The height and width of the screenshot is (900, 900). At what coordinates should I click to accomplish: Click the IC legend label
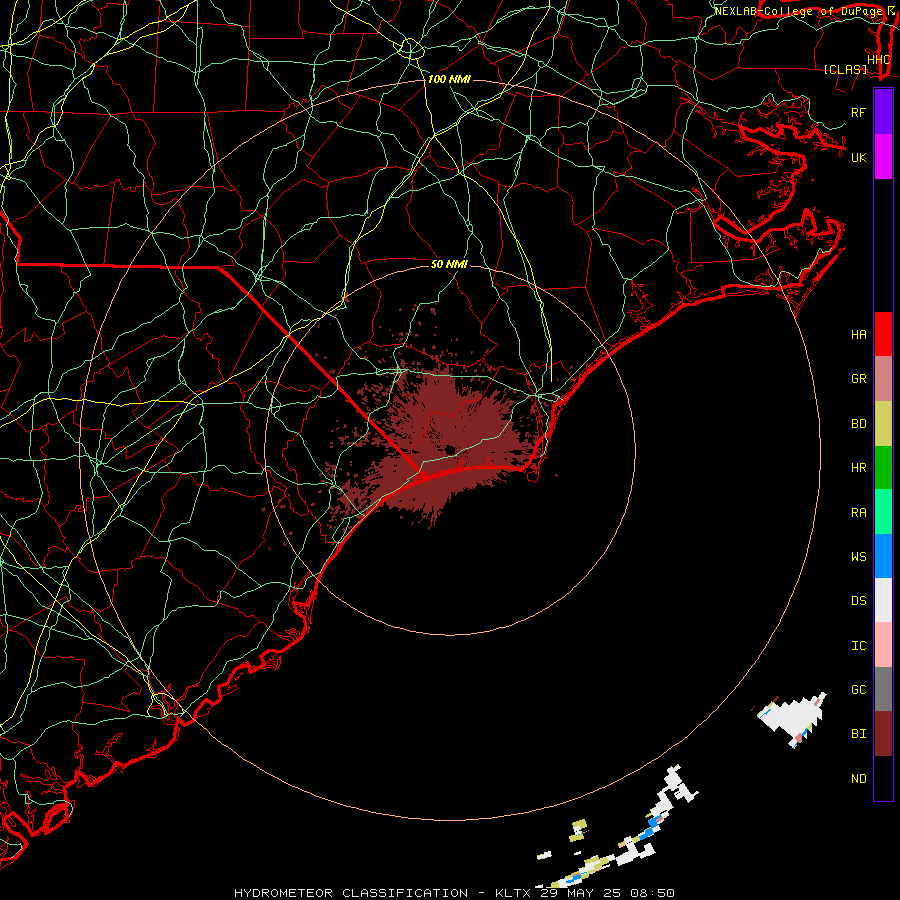[859, 646]
